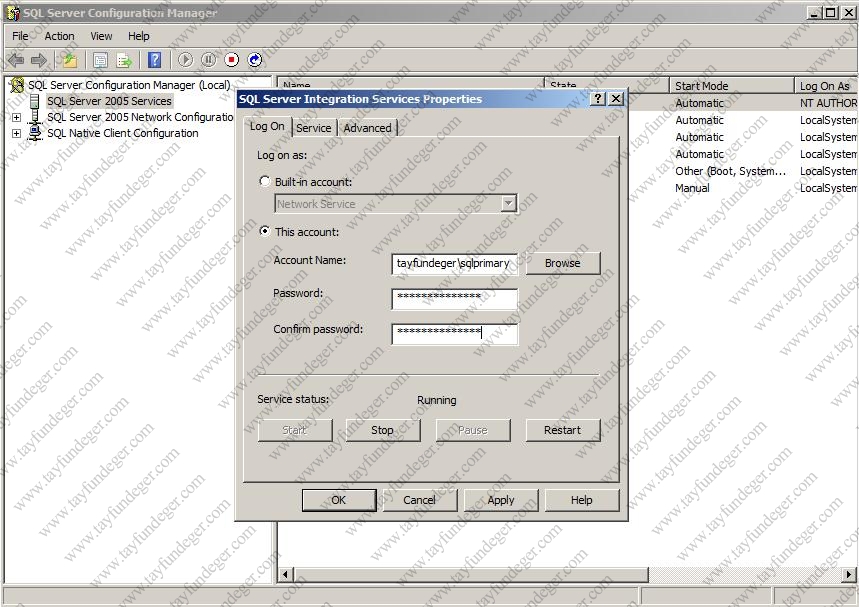Click the dialog's Help button
This screenshot has width=859, height=607.
click(582, 500)
